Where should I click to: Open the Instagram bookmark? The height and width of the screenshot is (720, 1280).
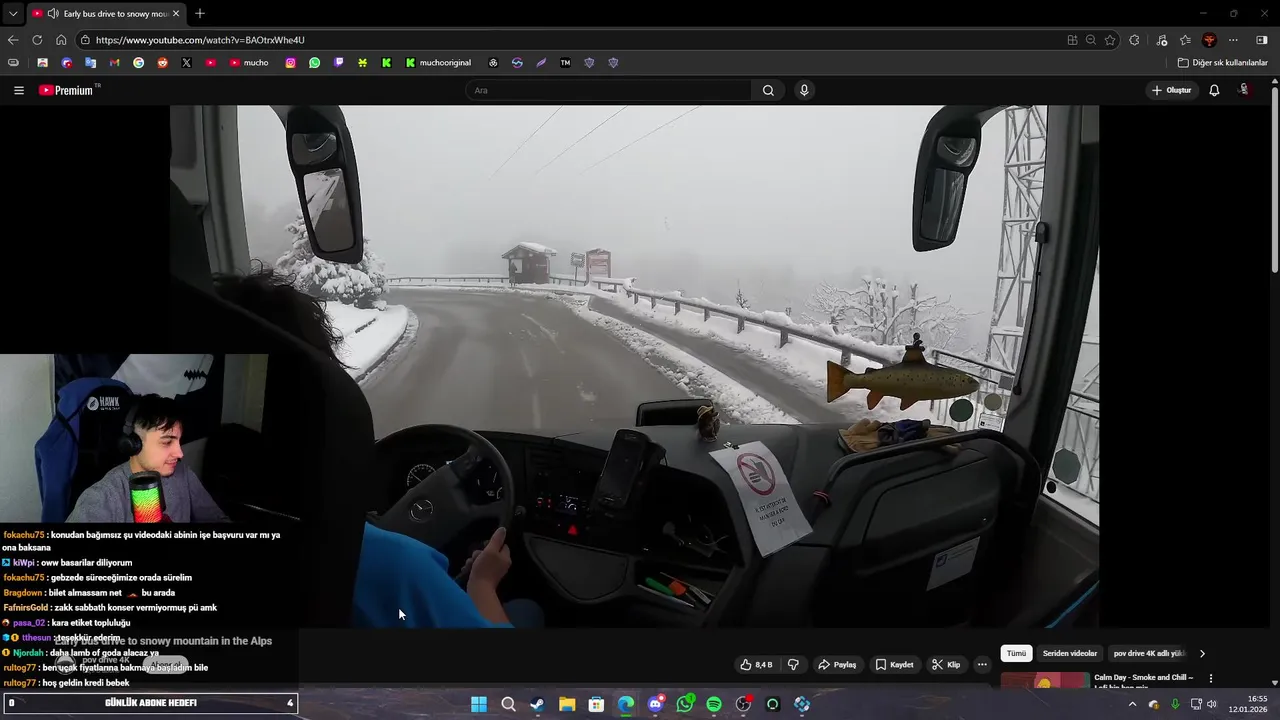291,62
